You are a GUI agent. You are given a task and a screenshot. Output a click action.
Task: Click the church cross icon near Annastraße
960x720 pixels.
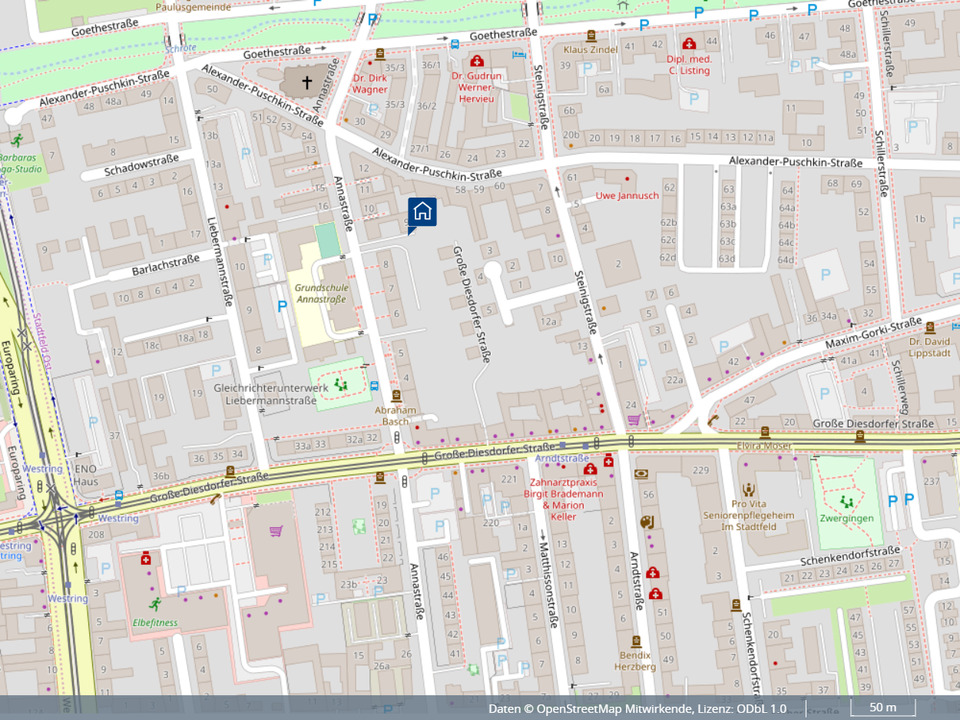click(x=305, y=80)
